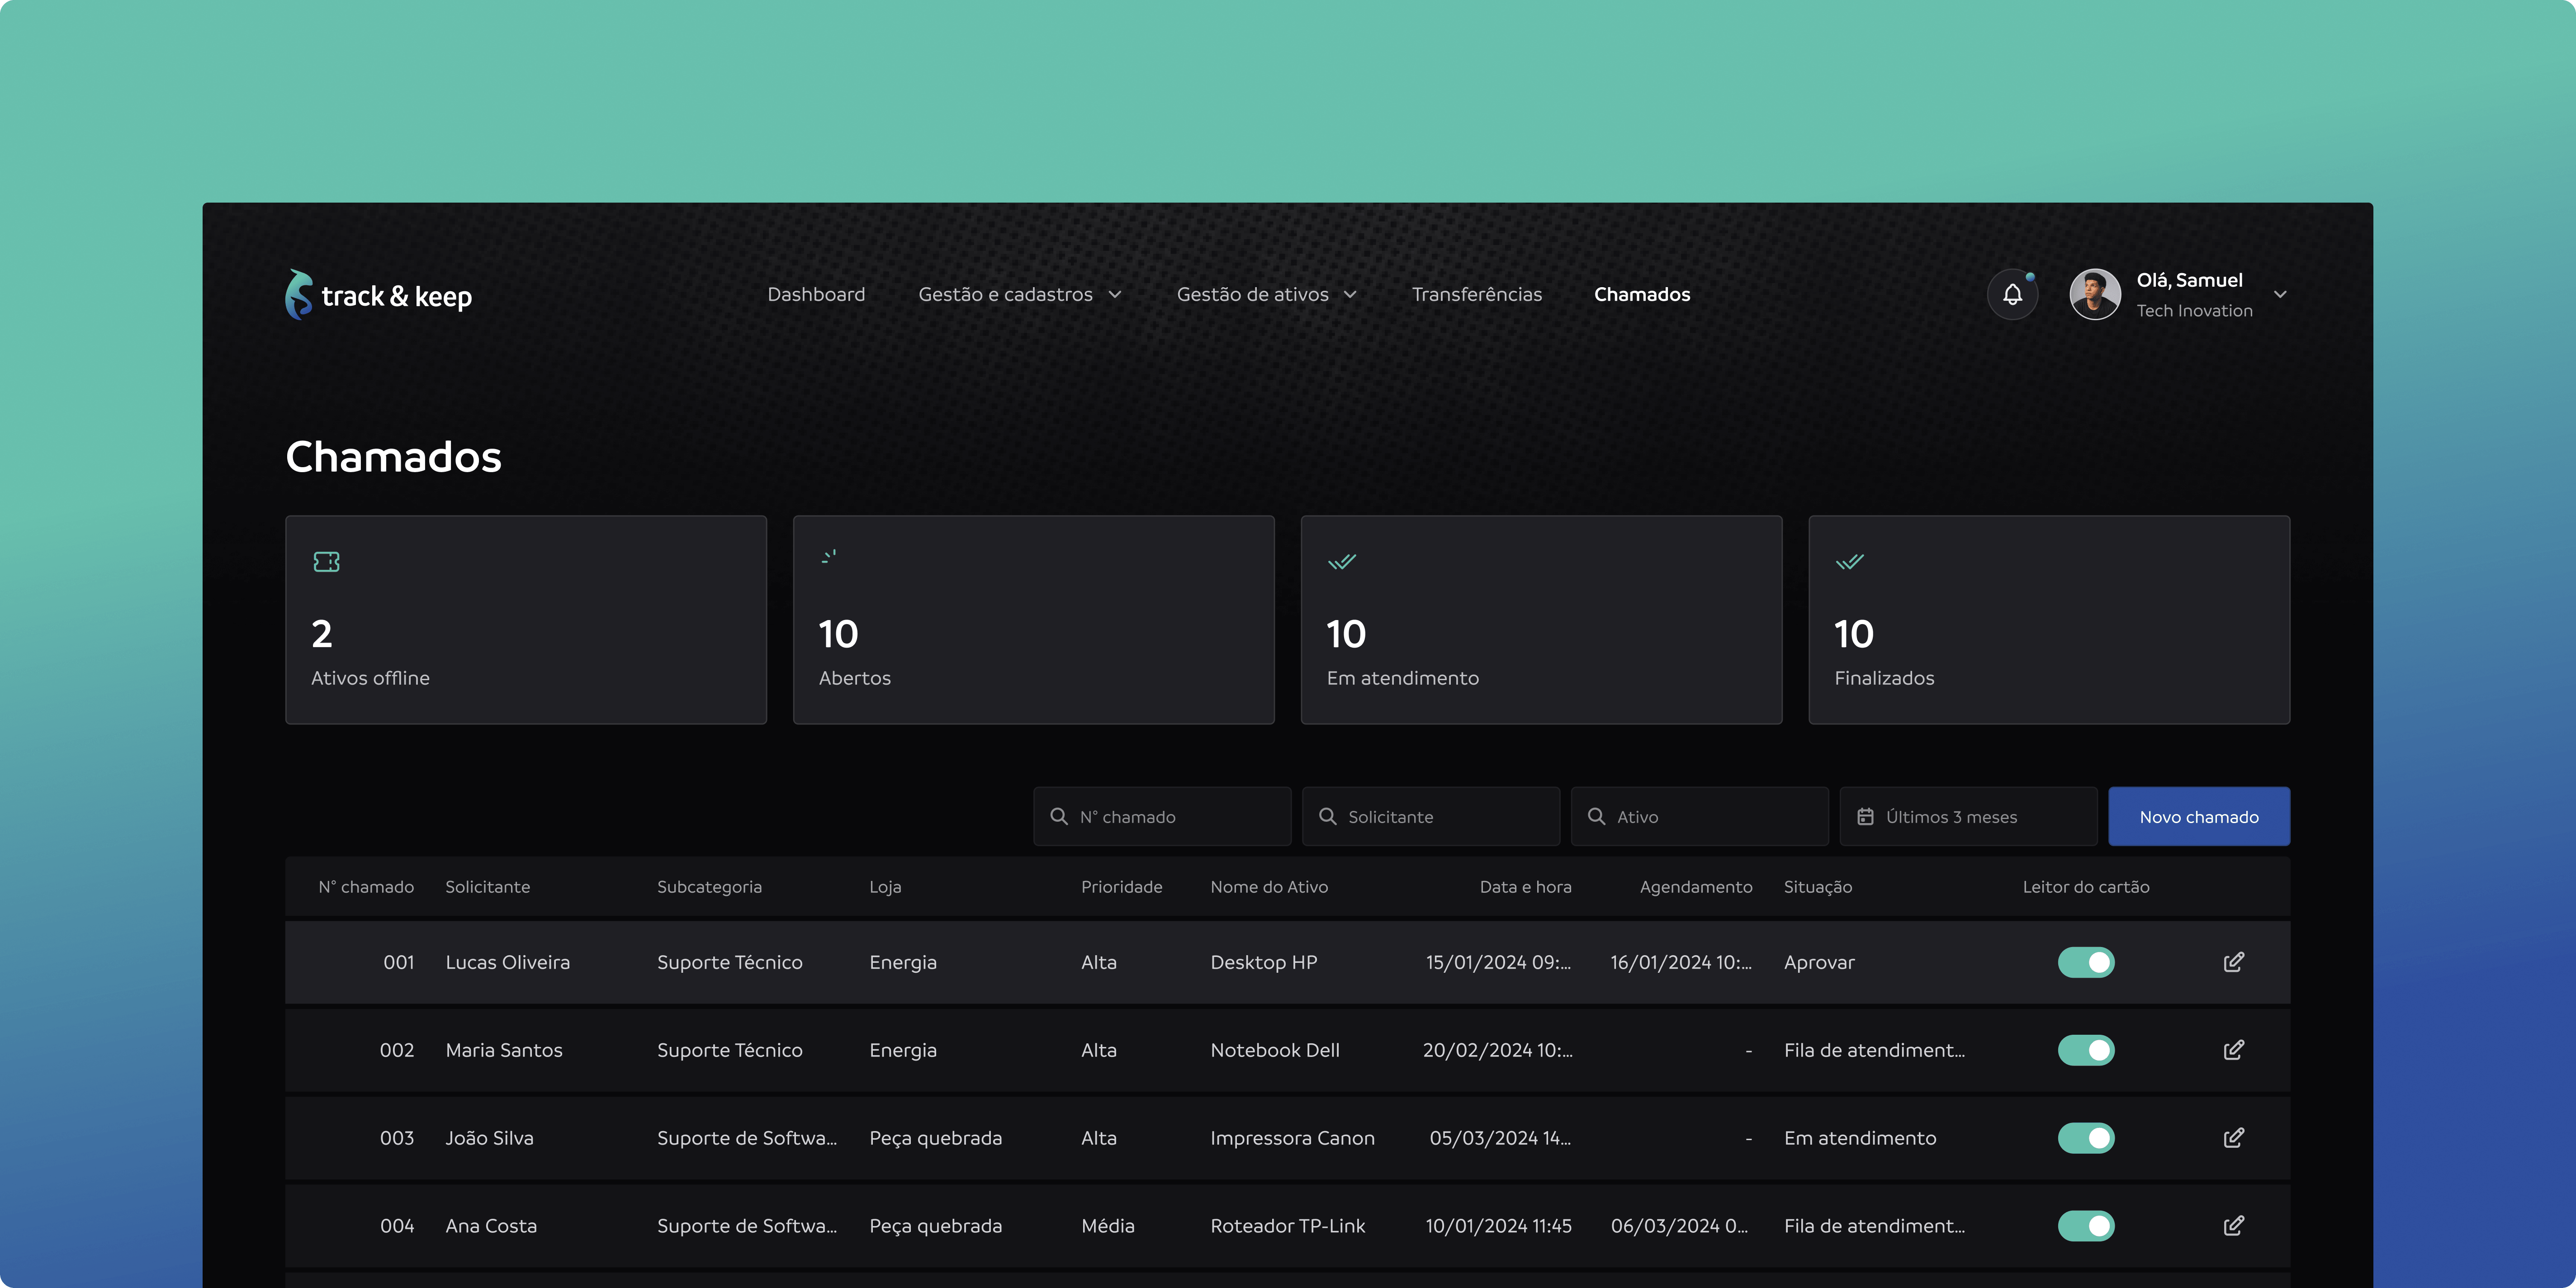The width and height of the screenshot is (2576, 1288).
Task: Select the Ana Costa cell
Action: point(491,1226)
